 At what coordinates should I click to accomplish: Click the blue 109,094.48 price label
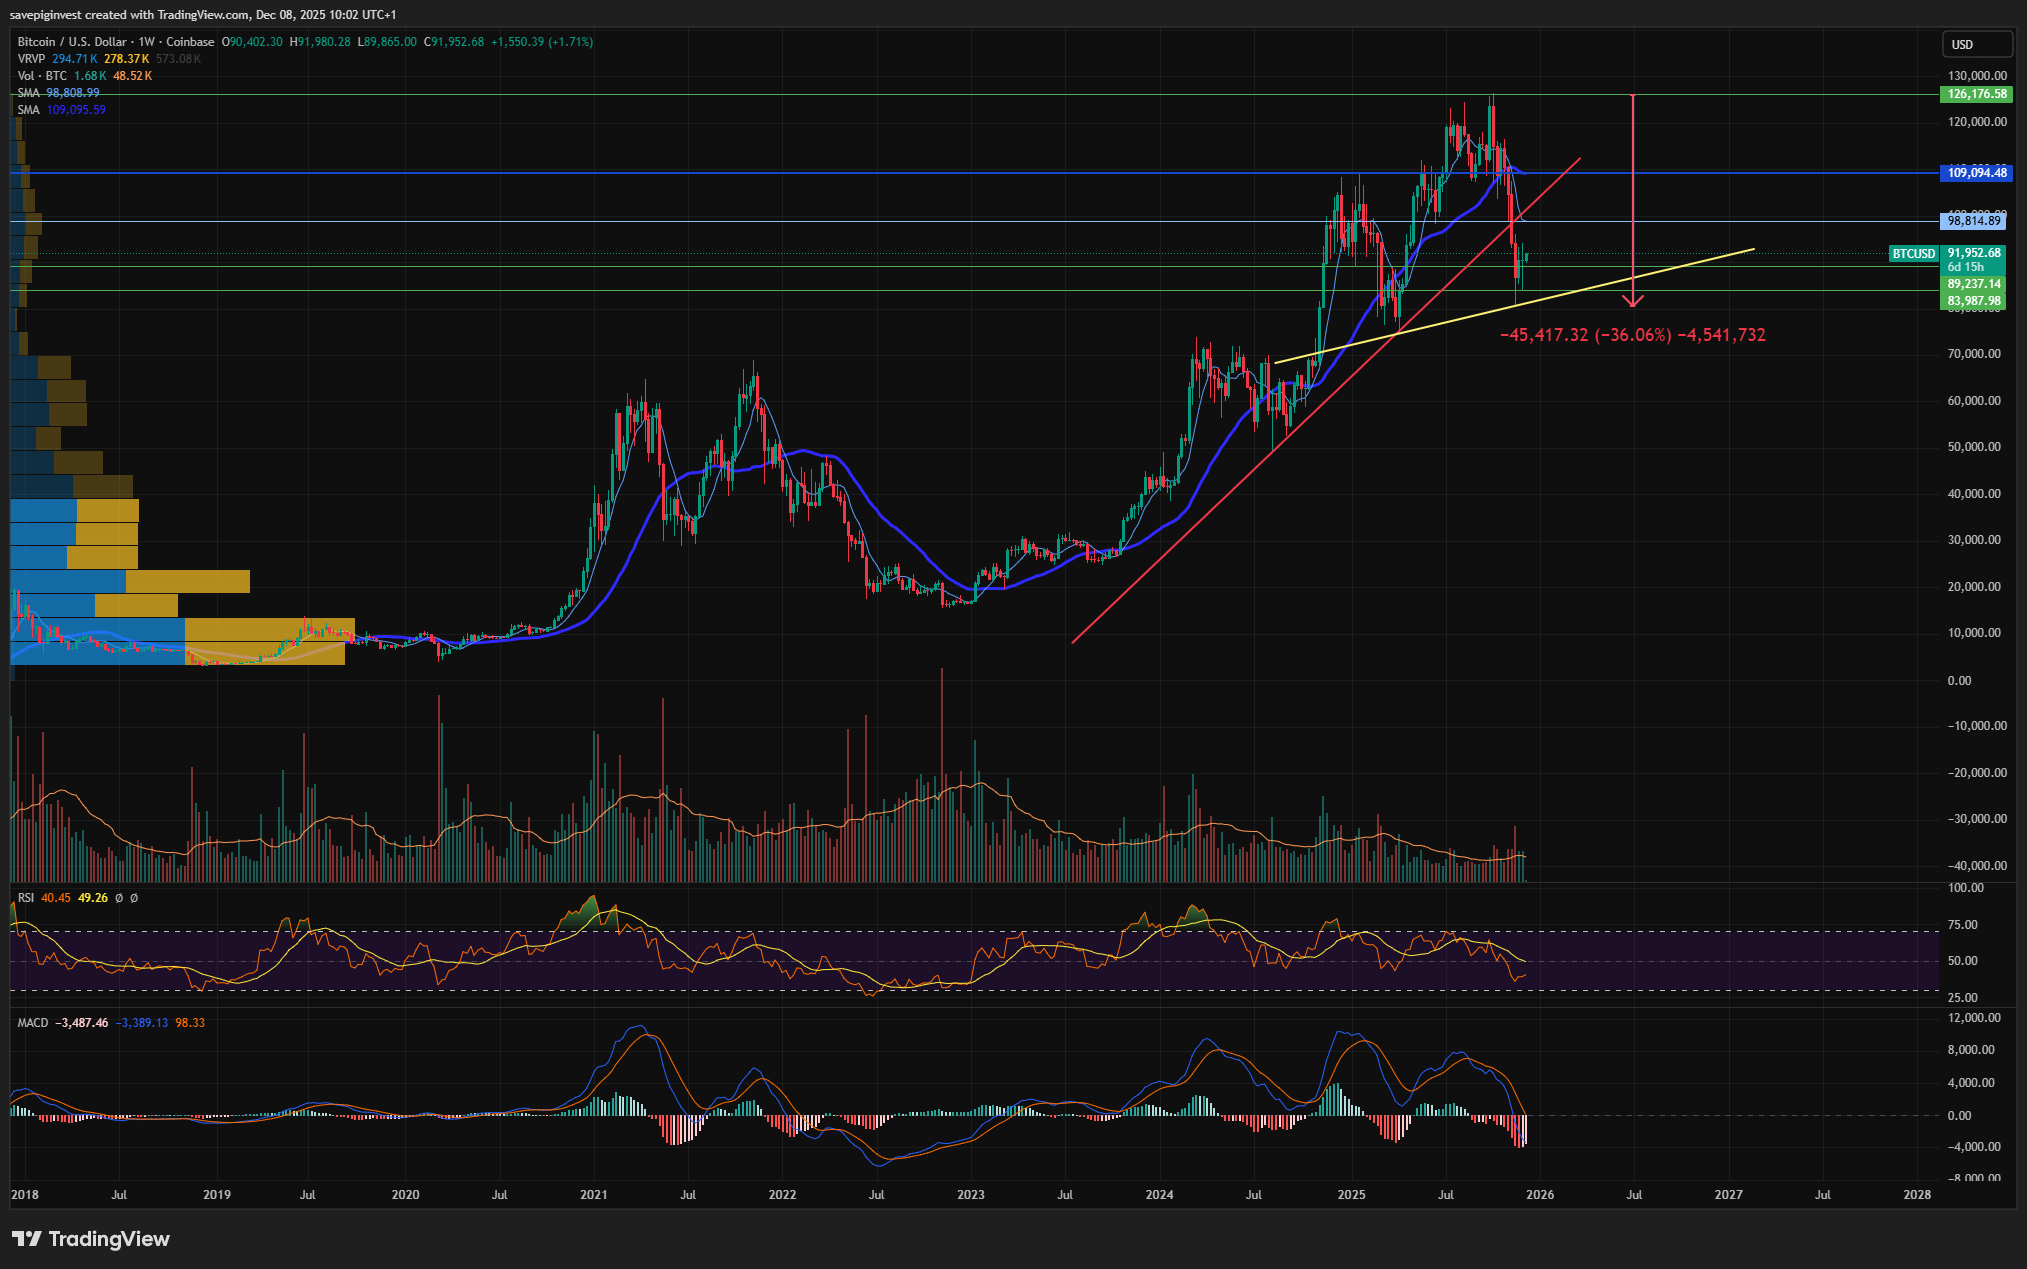pos(1976,173)
